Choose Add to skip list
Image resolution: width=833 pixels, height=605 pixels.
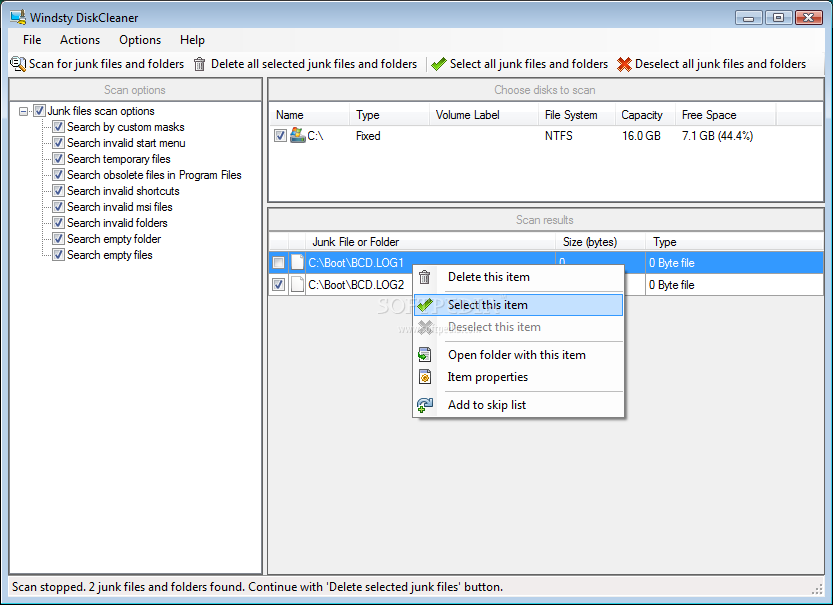coord(518,405)
